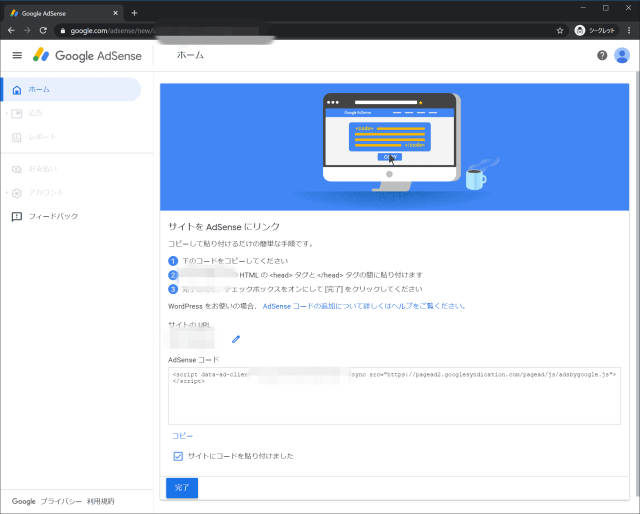Click the pencil icon to edit site URL
This screenshot has height=514, width=640.
point(236,339)
